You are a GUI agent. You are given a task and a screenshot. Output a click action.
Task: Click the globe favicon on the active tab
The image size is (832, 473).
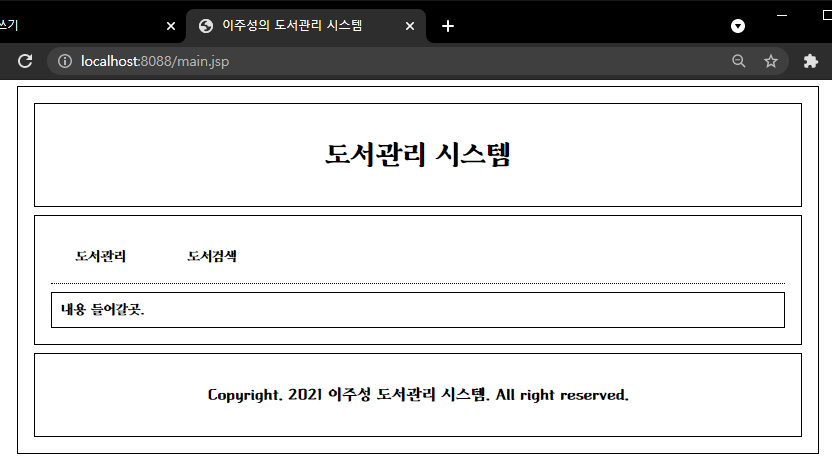click(206, 26)
